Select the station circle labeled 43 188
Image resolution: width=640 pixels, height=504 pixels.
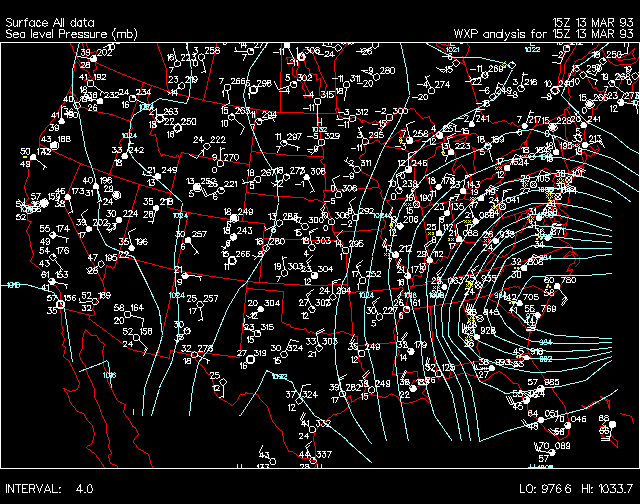54,145
